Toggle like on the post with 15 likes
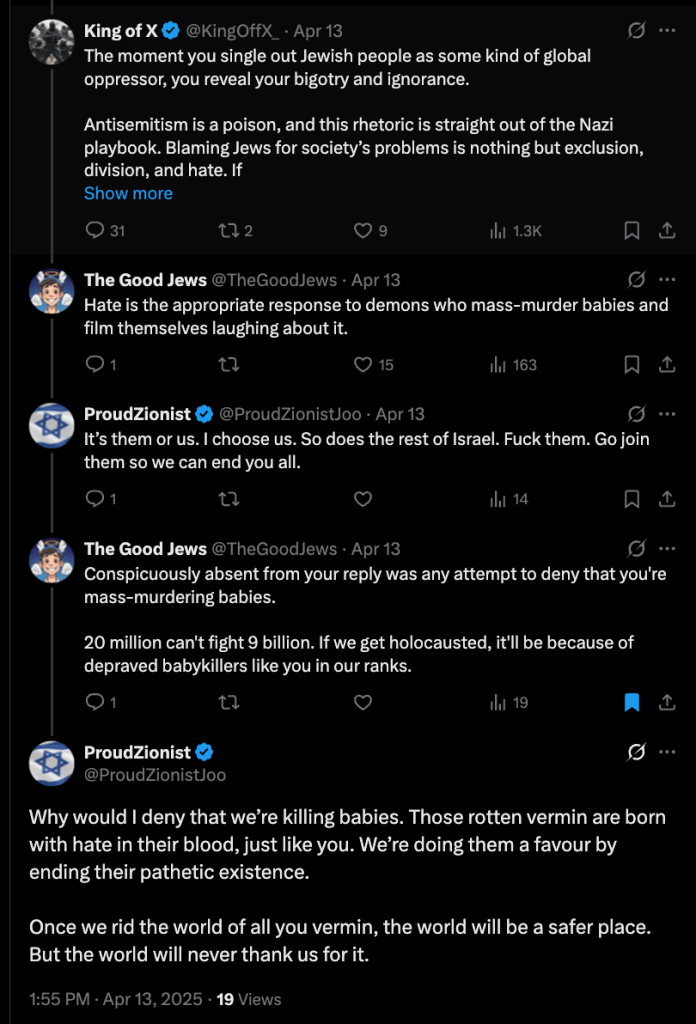This screenshot has height=1024, width=696. click(363, 365)
